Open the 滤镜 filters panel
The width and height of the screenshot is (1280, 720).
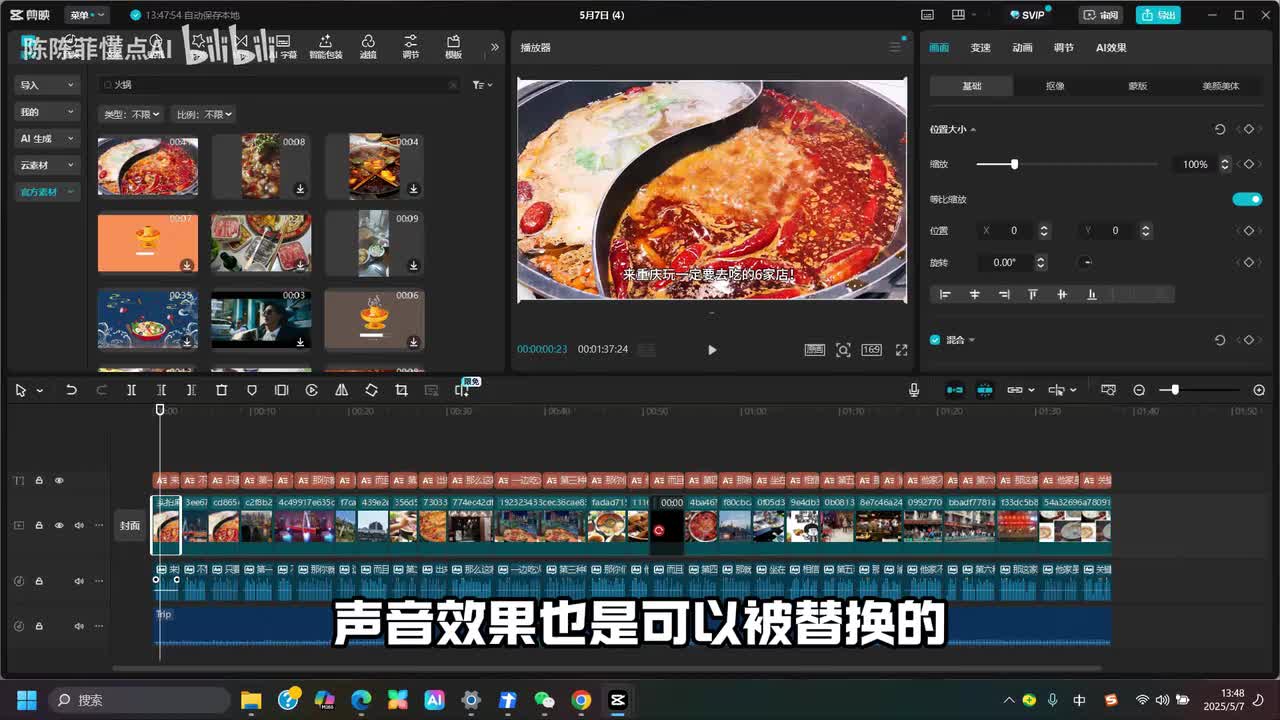pyautogui.click(x=368, y=46)
